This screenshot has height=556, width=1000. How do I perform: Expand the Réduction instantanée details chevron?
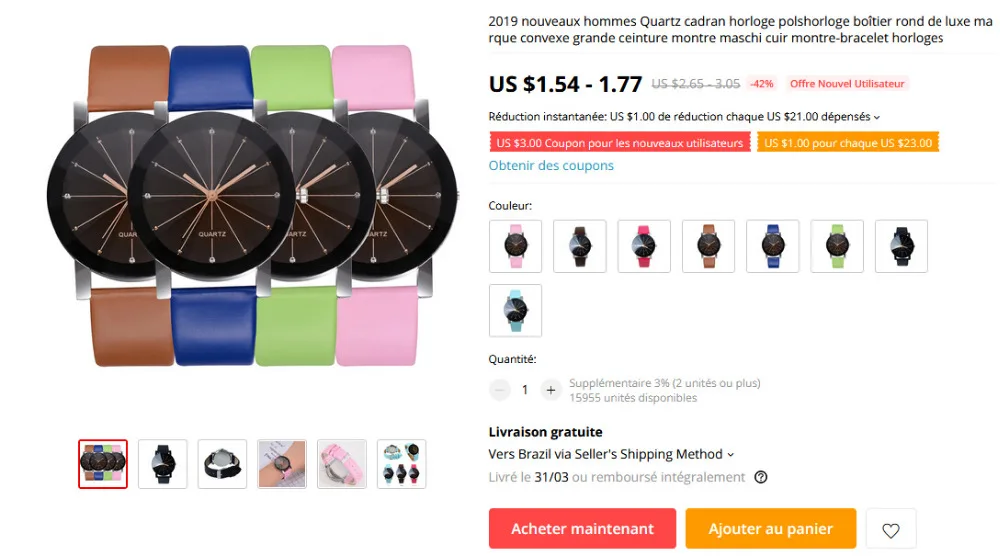[x=877, y=117]
